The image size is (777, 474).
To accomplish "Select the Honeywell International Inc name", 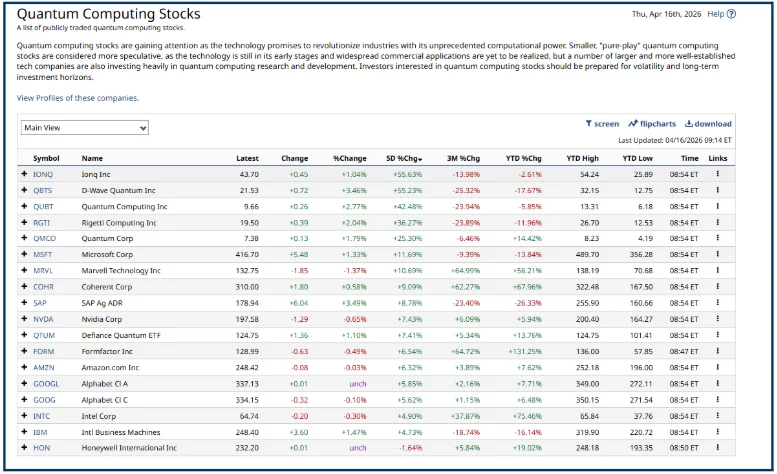I will pos(129,448).
